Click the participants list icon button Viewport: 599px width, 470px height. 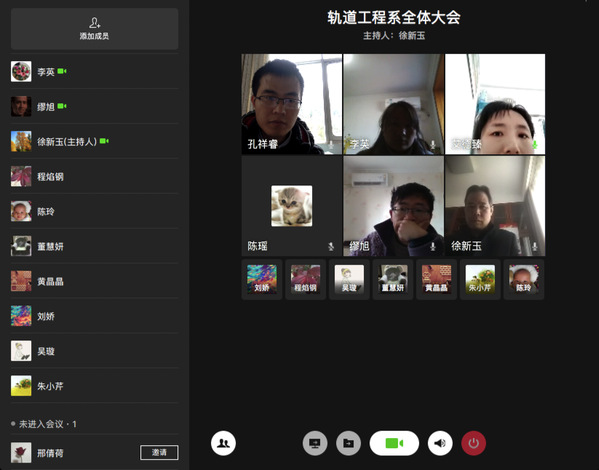tap(223, 443)
